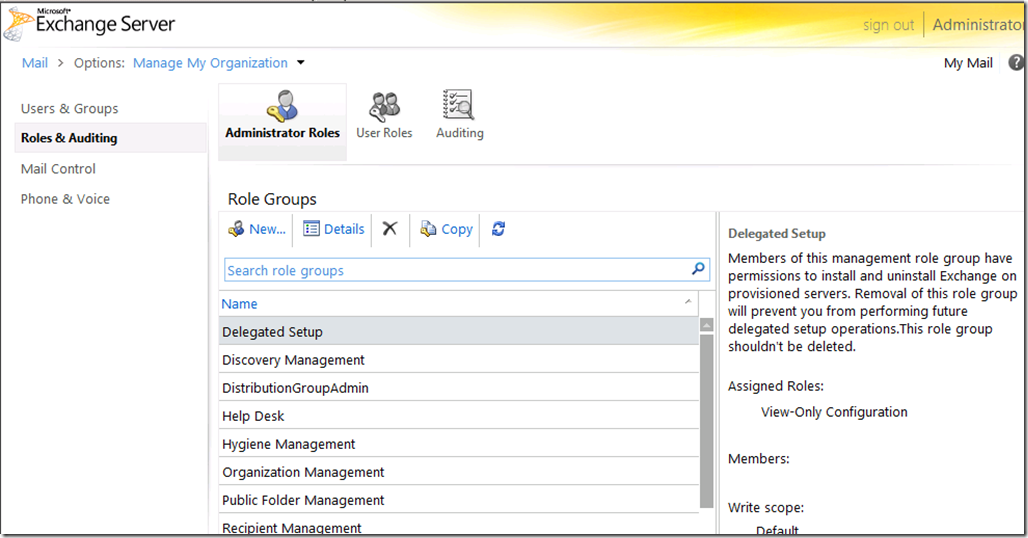Copy the selected role group

click(446, 229)
